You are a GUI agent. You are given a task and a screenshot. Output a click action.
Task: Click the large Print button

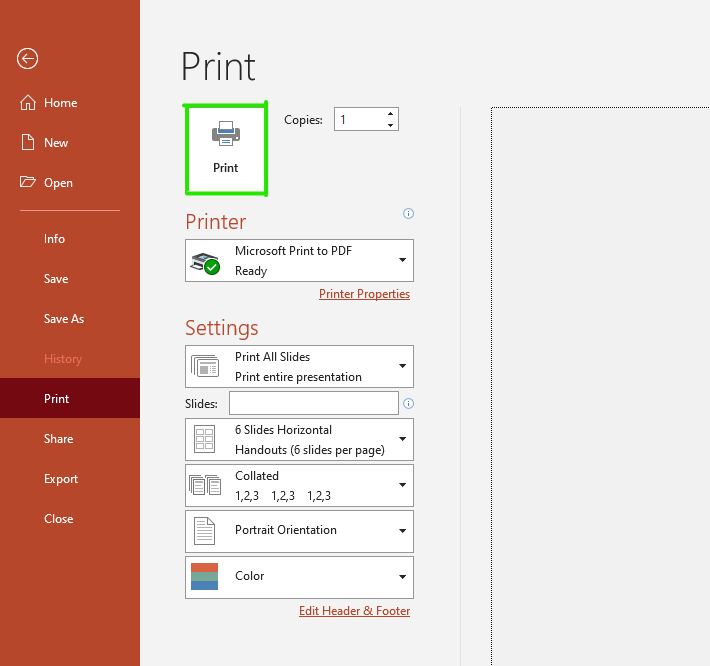pos(225,149)
